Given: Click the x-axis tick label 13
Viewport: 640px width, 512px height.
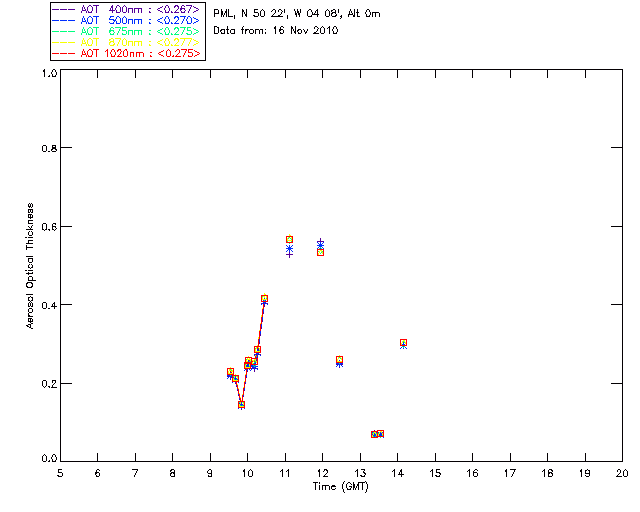Looking at the screenshot, I should [x=360, y=474].
